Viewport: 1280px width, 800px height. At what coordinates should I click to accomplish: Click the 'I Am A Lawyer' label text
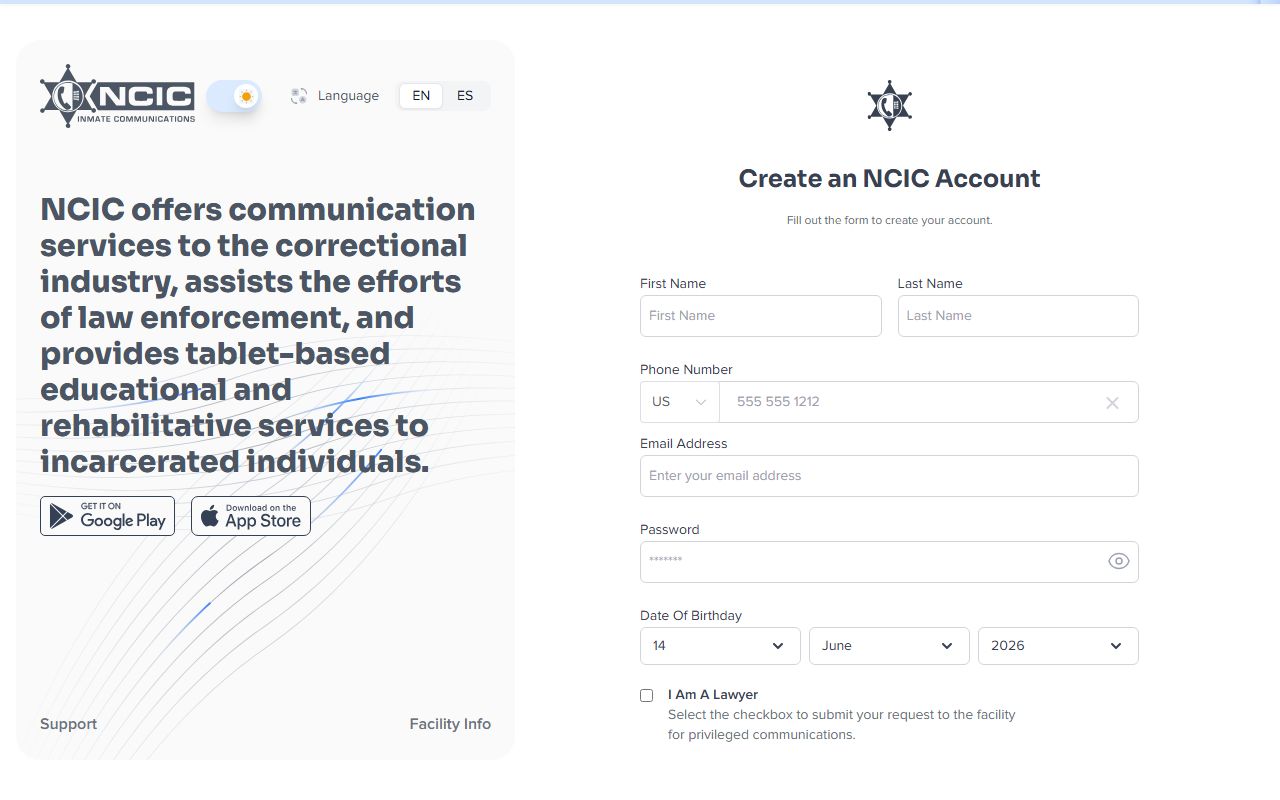(713, 695)
